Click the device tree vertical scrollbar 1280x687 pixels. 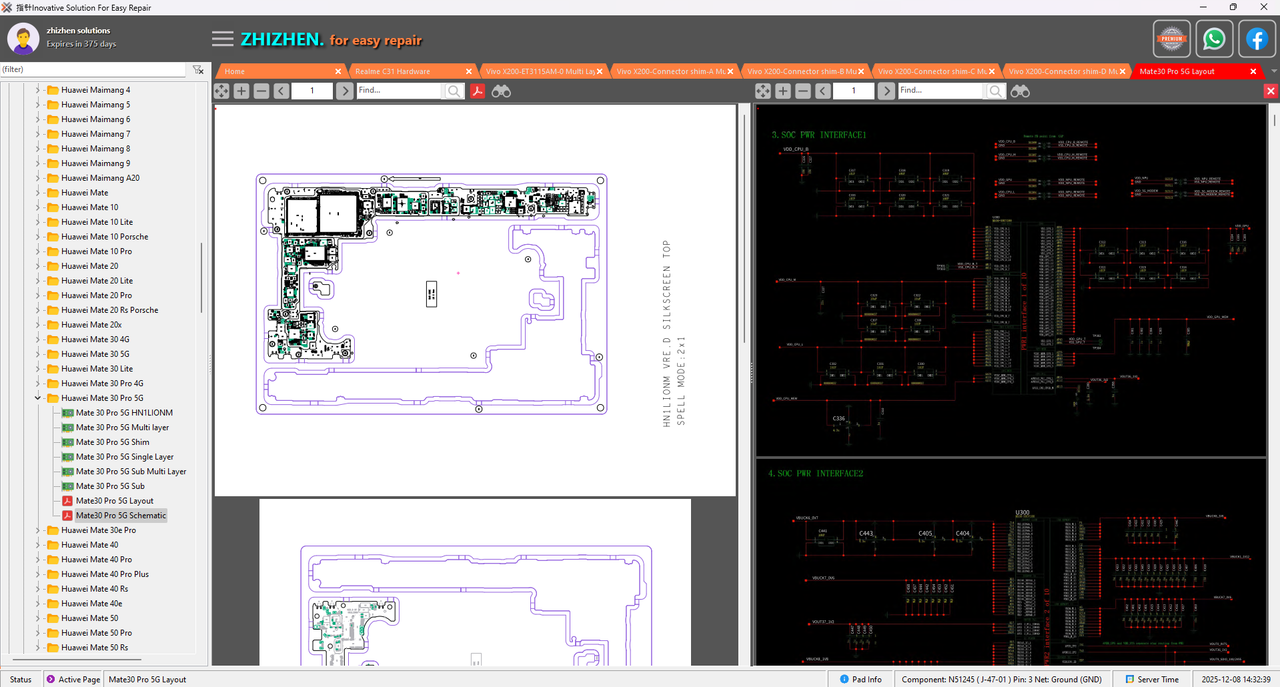pos(203,276)
